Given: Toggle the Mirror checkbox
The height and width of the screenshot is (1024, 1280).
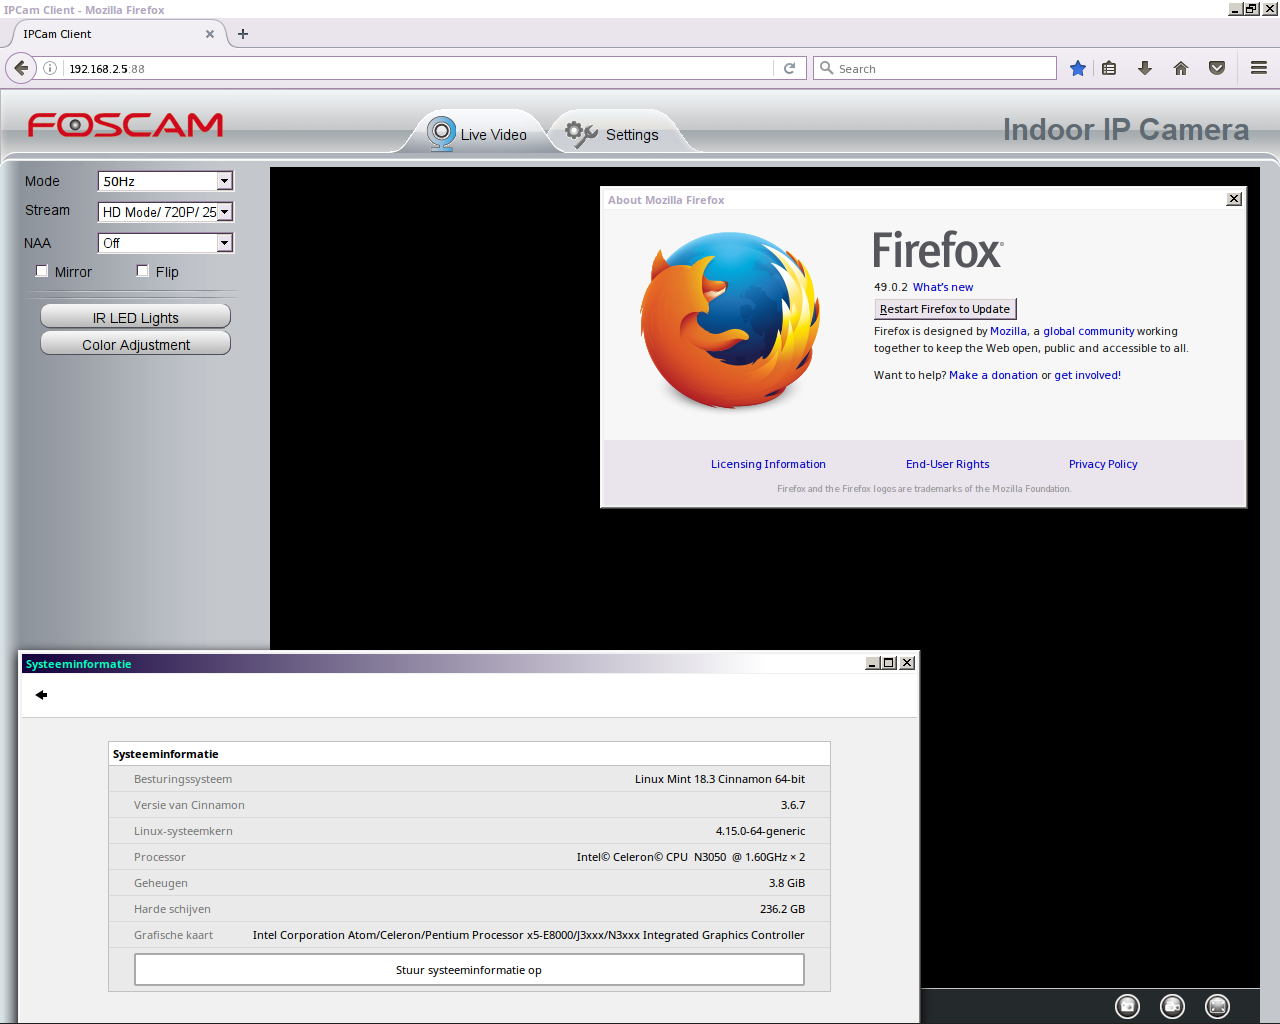Looking at the screenshot, I should (x=42, y=271).
